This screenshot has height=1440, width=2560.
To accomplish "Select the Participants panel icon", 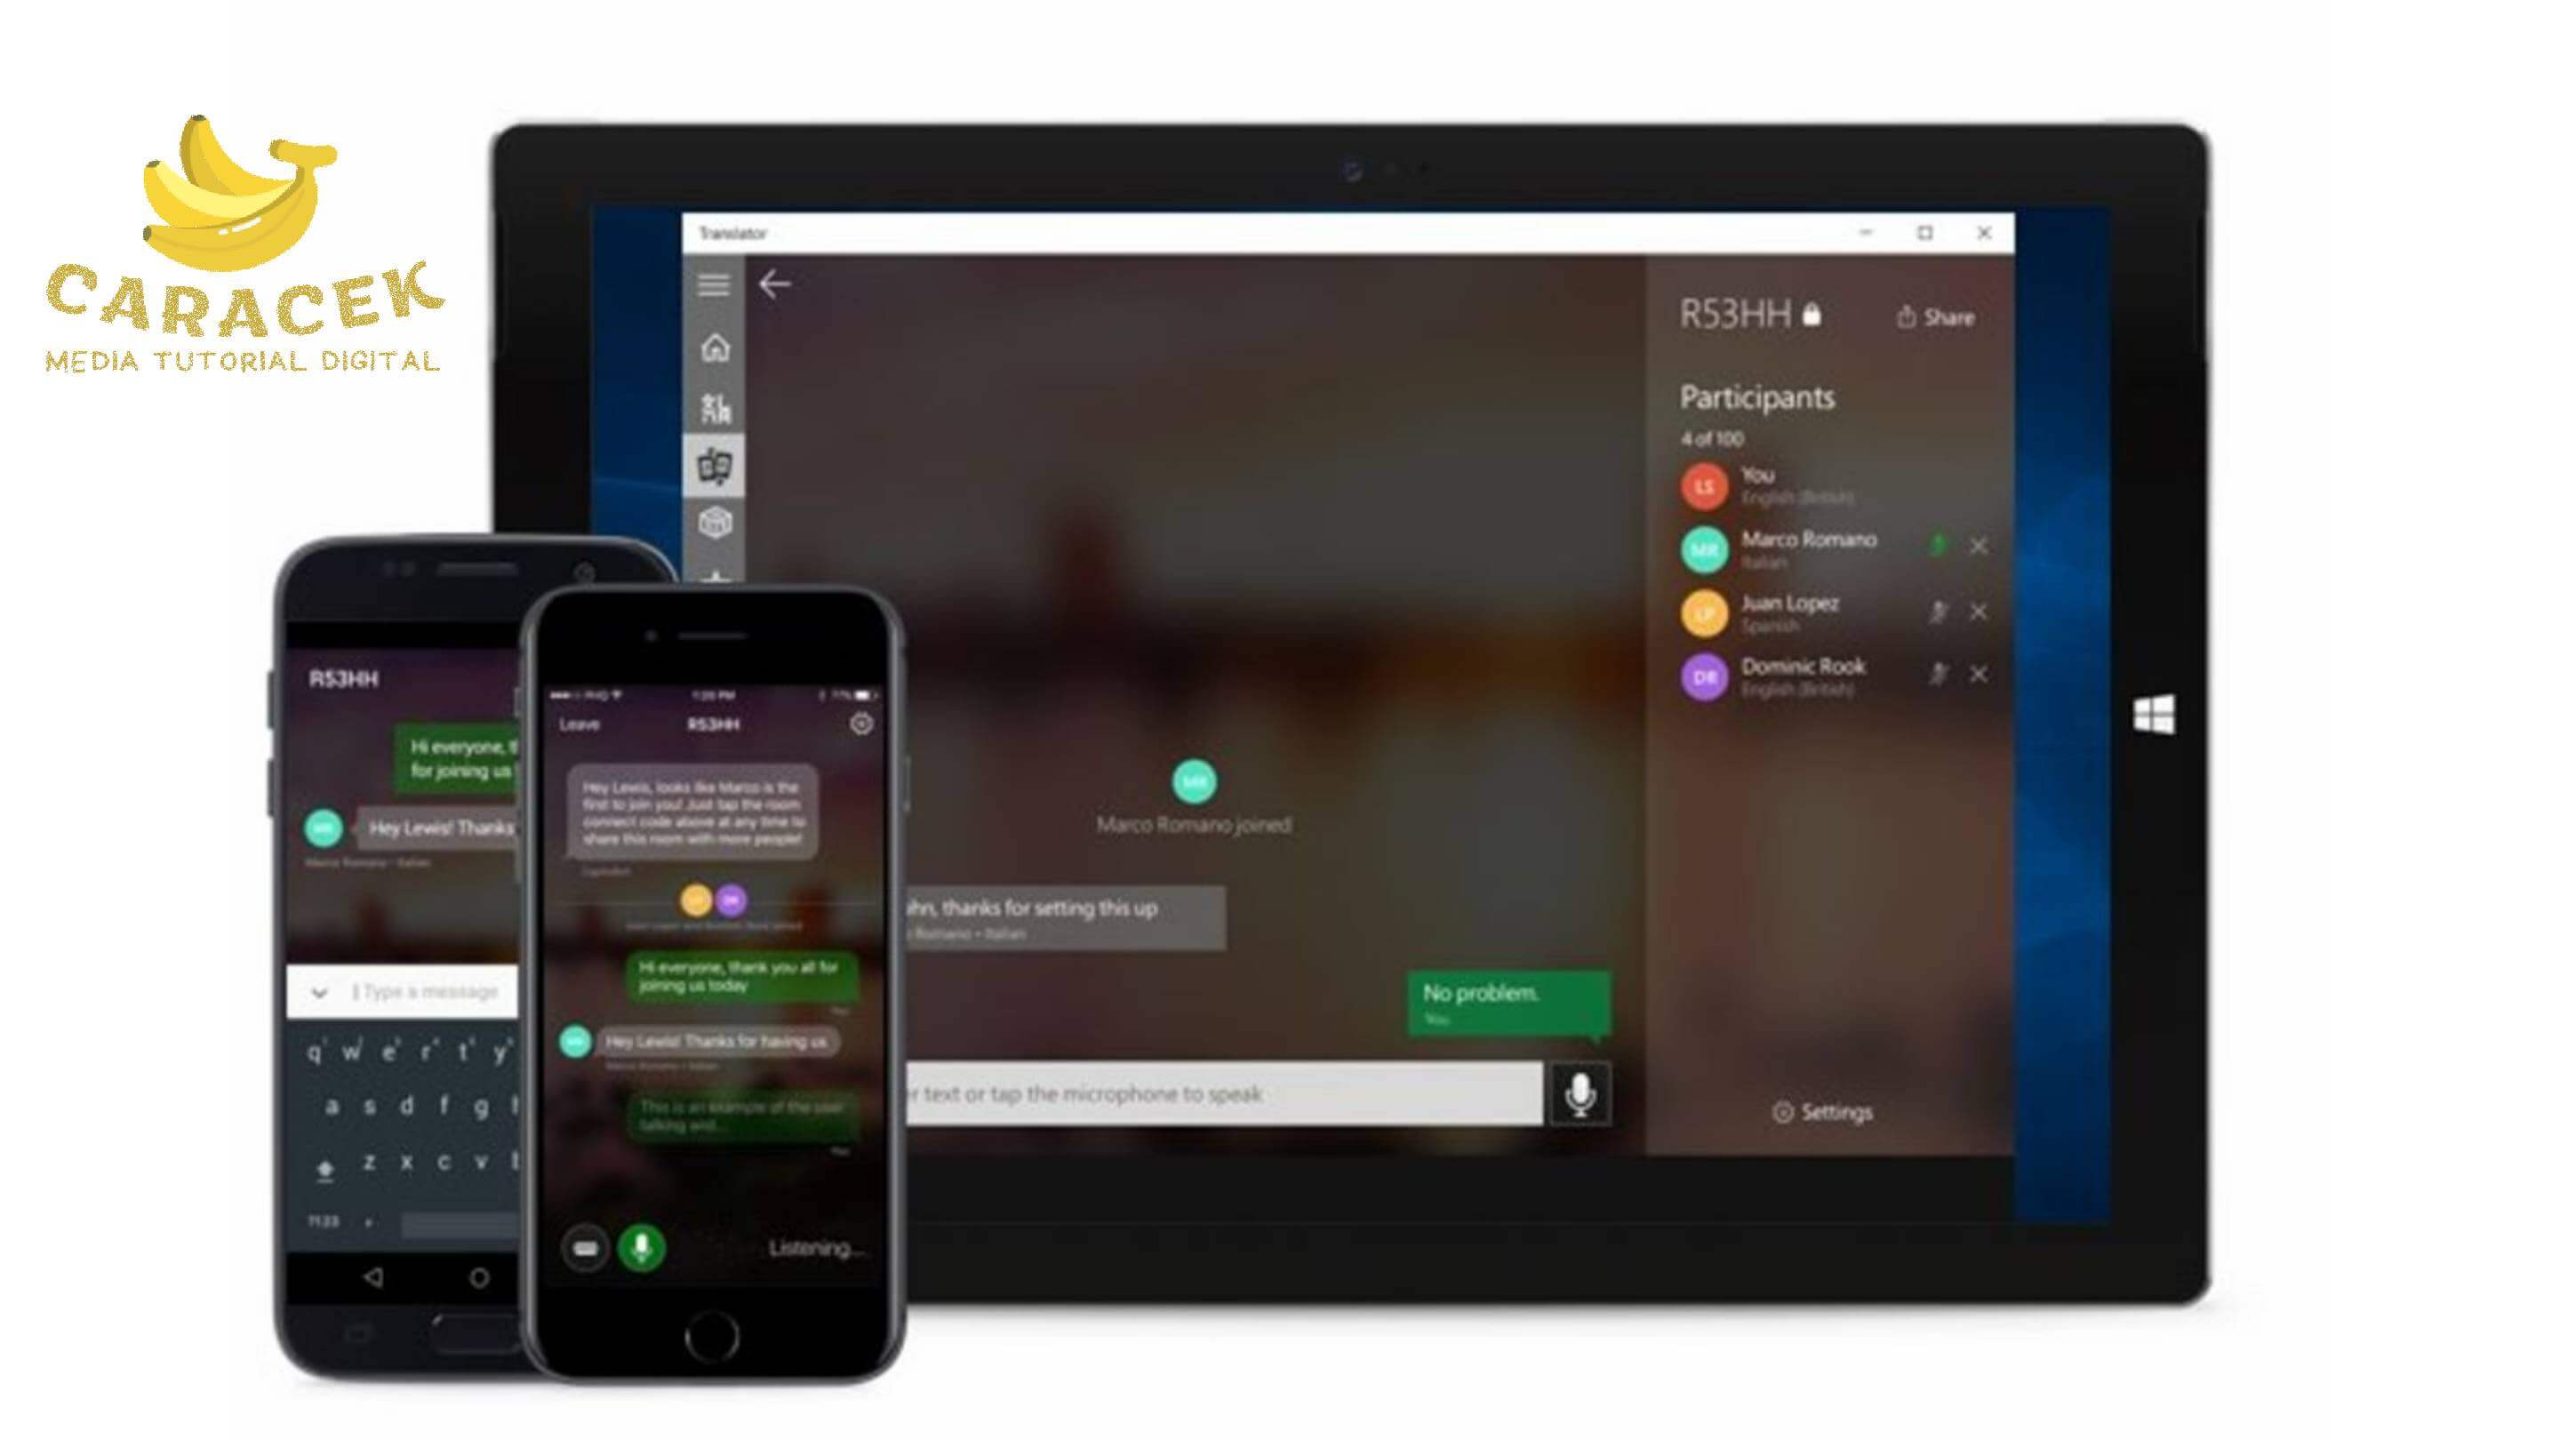I will point(716,404).
